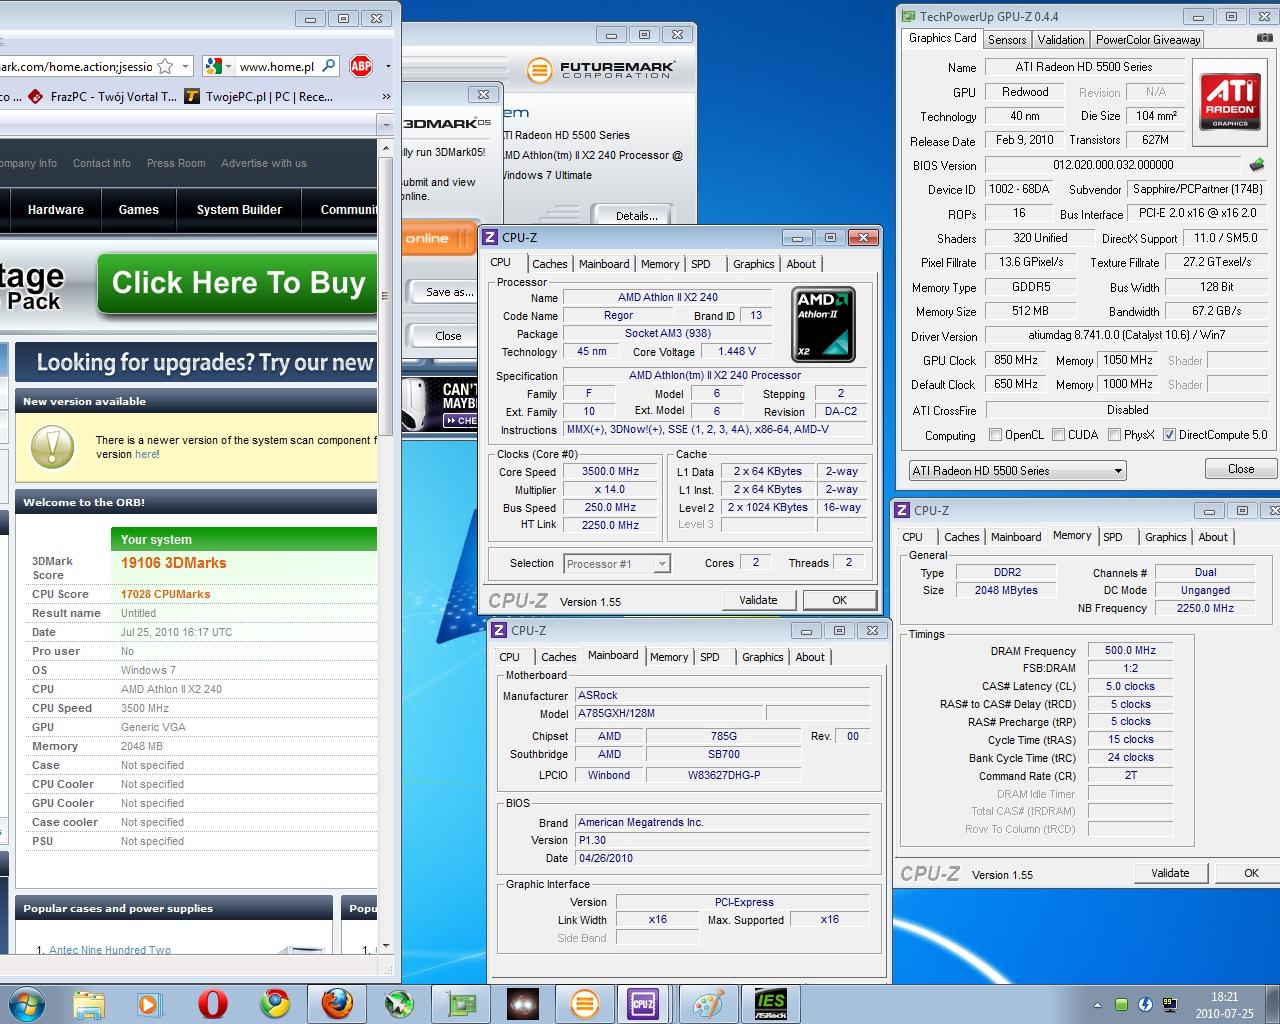Click the AMD Athlon II logo in CPU-Z
Viewport: 1280px width, 1024px height.
click(x=824, y=324)
